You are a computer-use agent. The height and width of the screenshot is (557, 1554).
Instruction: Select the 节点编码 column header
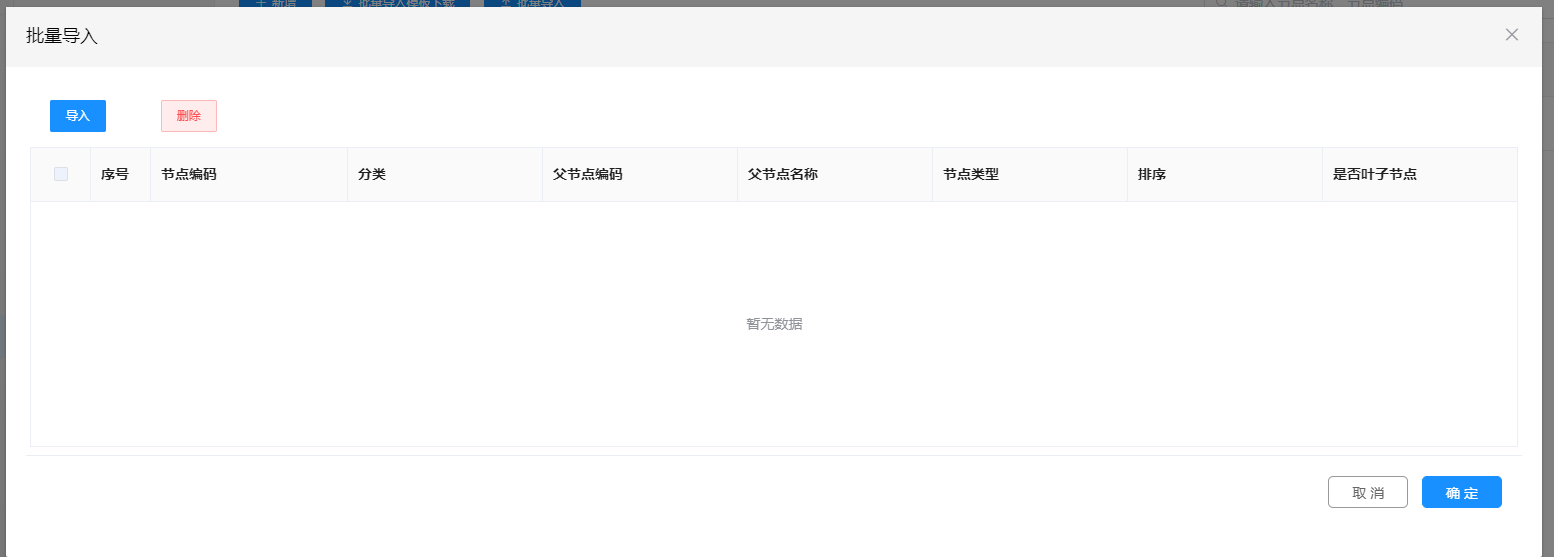[x=189, y=174]
